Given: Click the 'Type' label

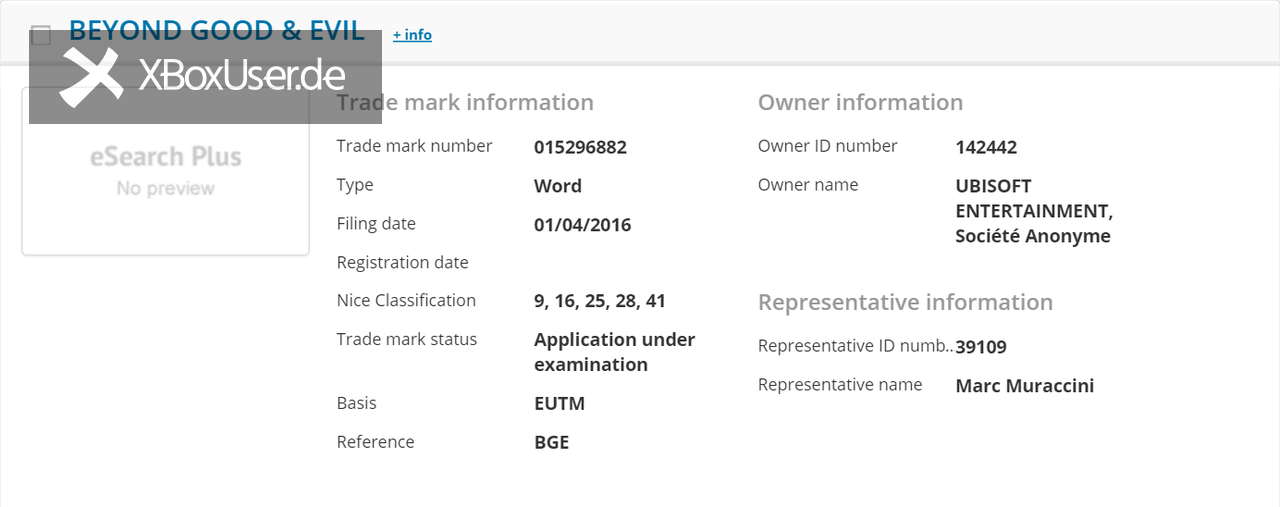Looking at the screenshot, I should [355, 186].
